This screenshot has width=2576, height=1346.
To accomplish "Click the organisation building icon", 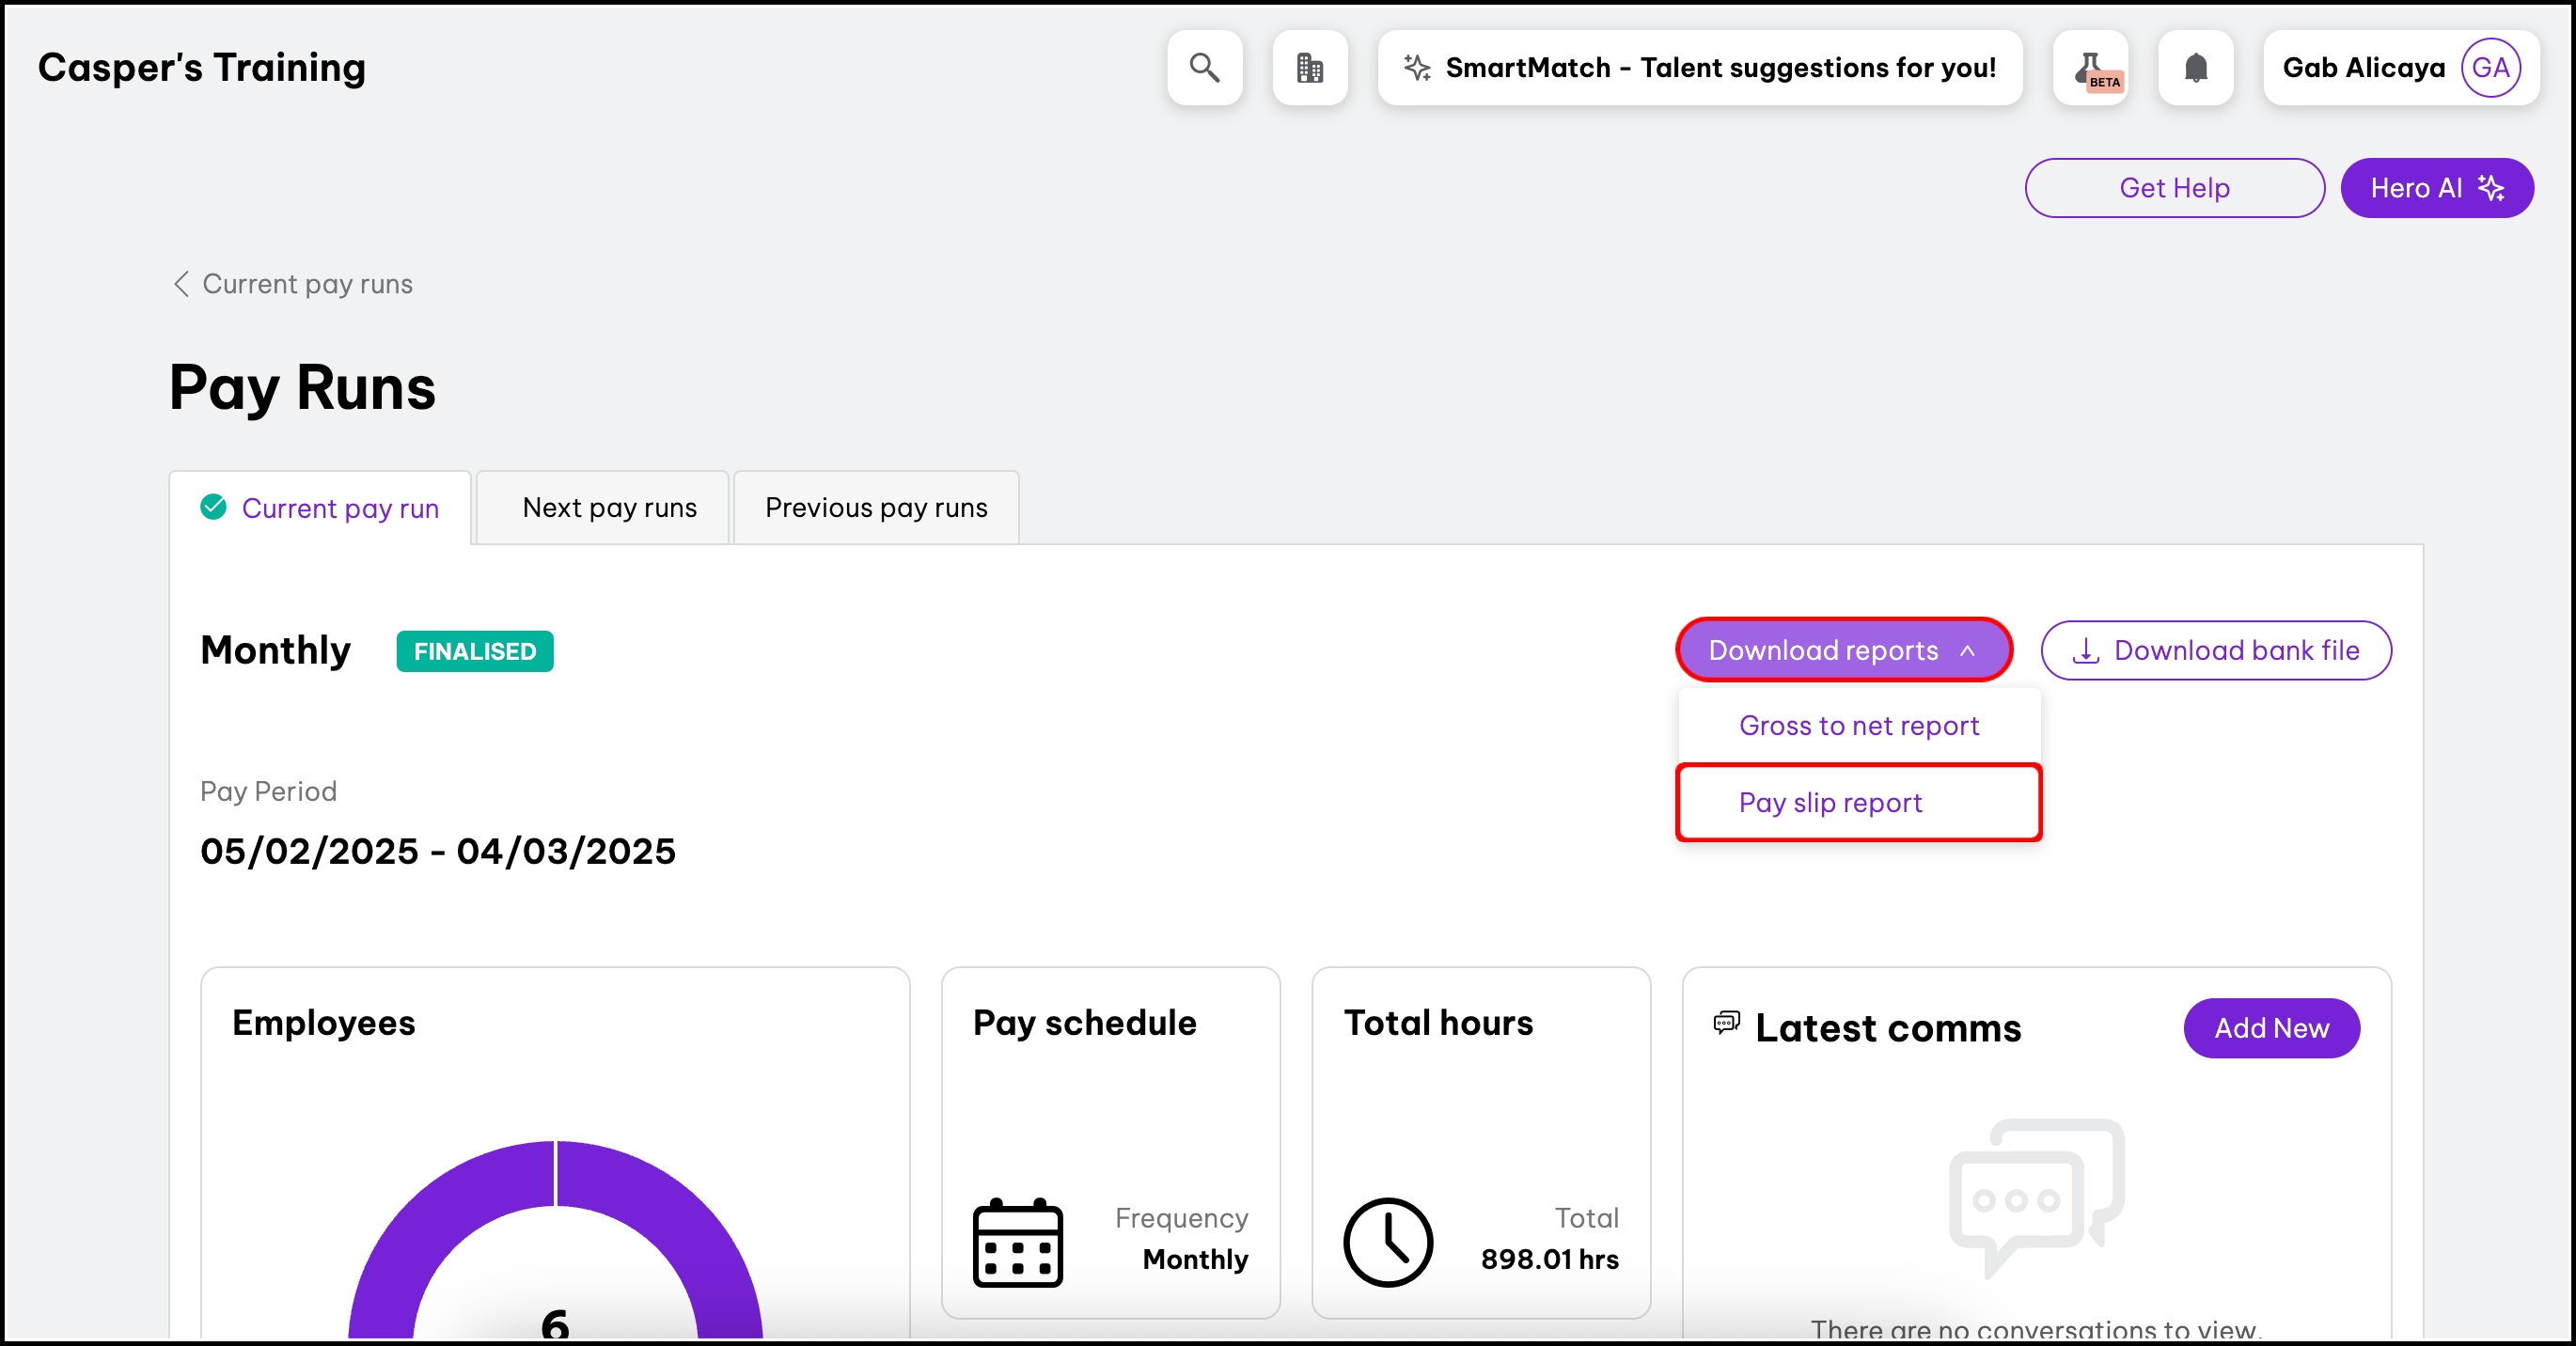I will (1309, 68).
